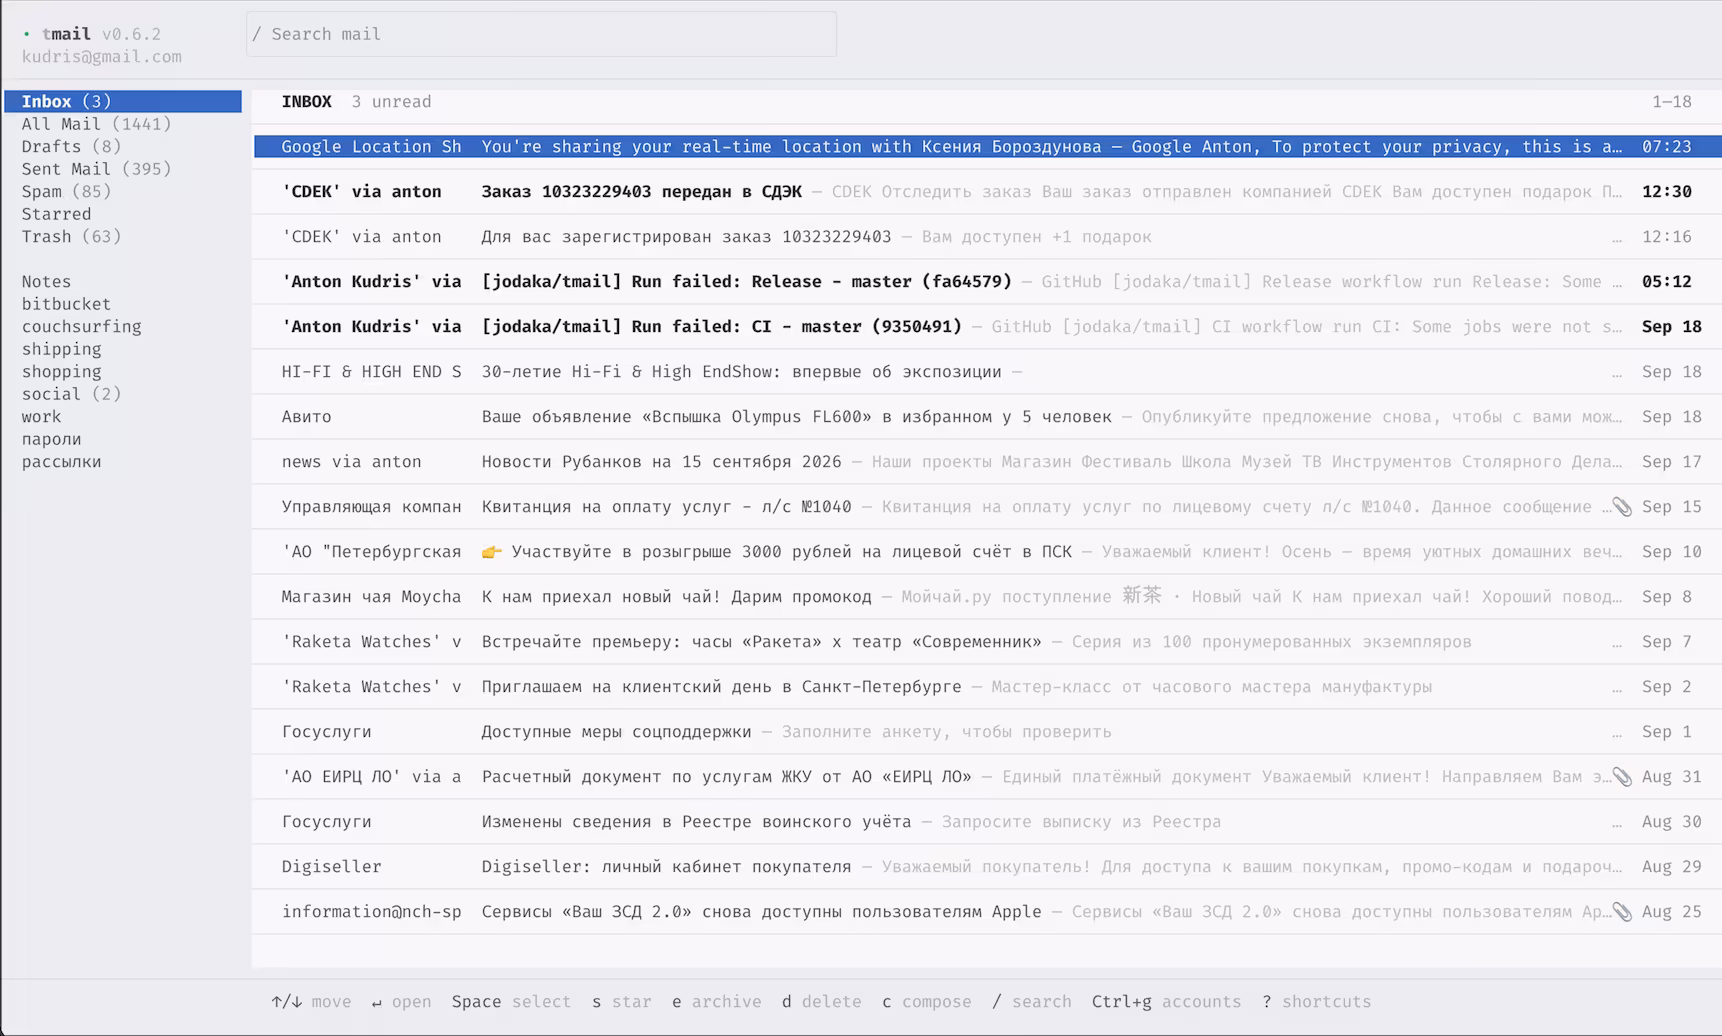
Task: Open the HI-FI & HIGH END Show email
Action: point(987,371)
